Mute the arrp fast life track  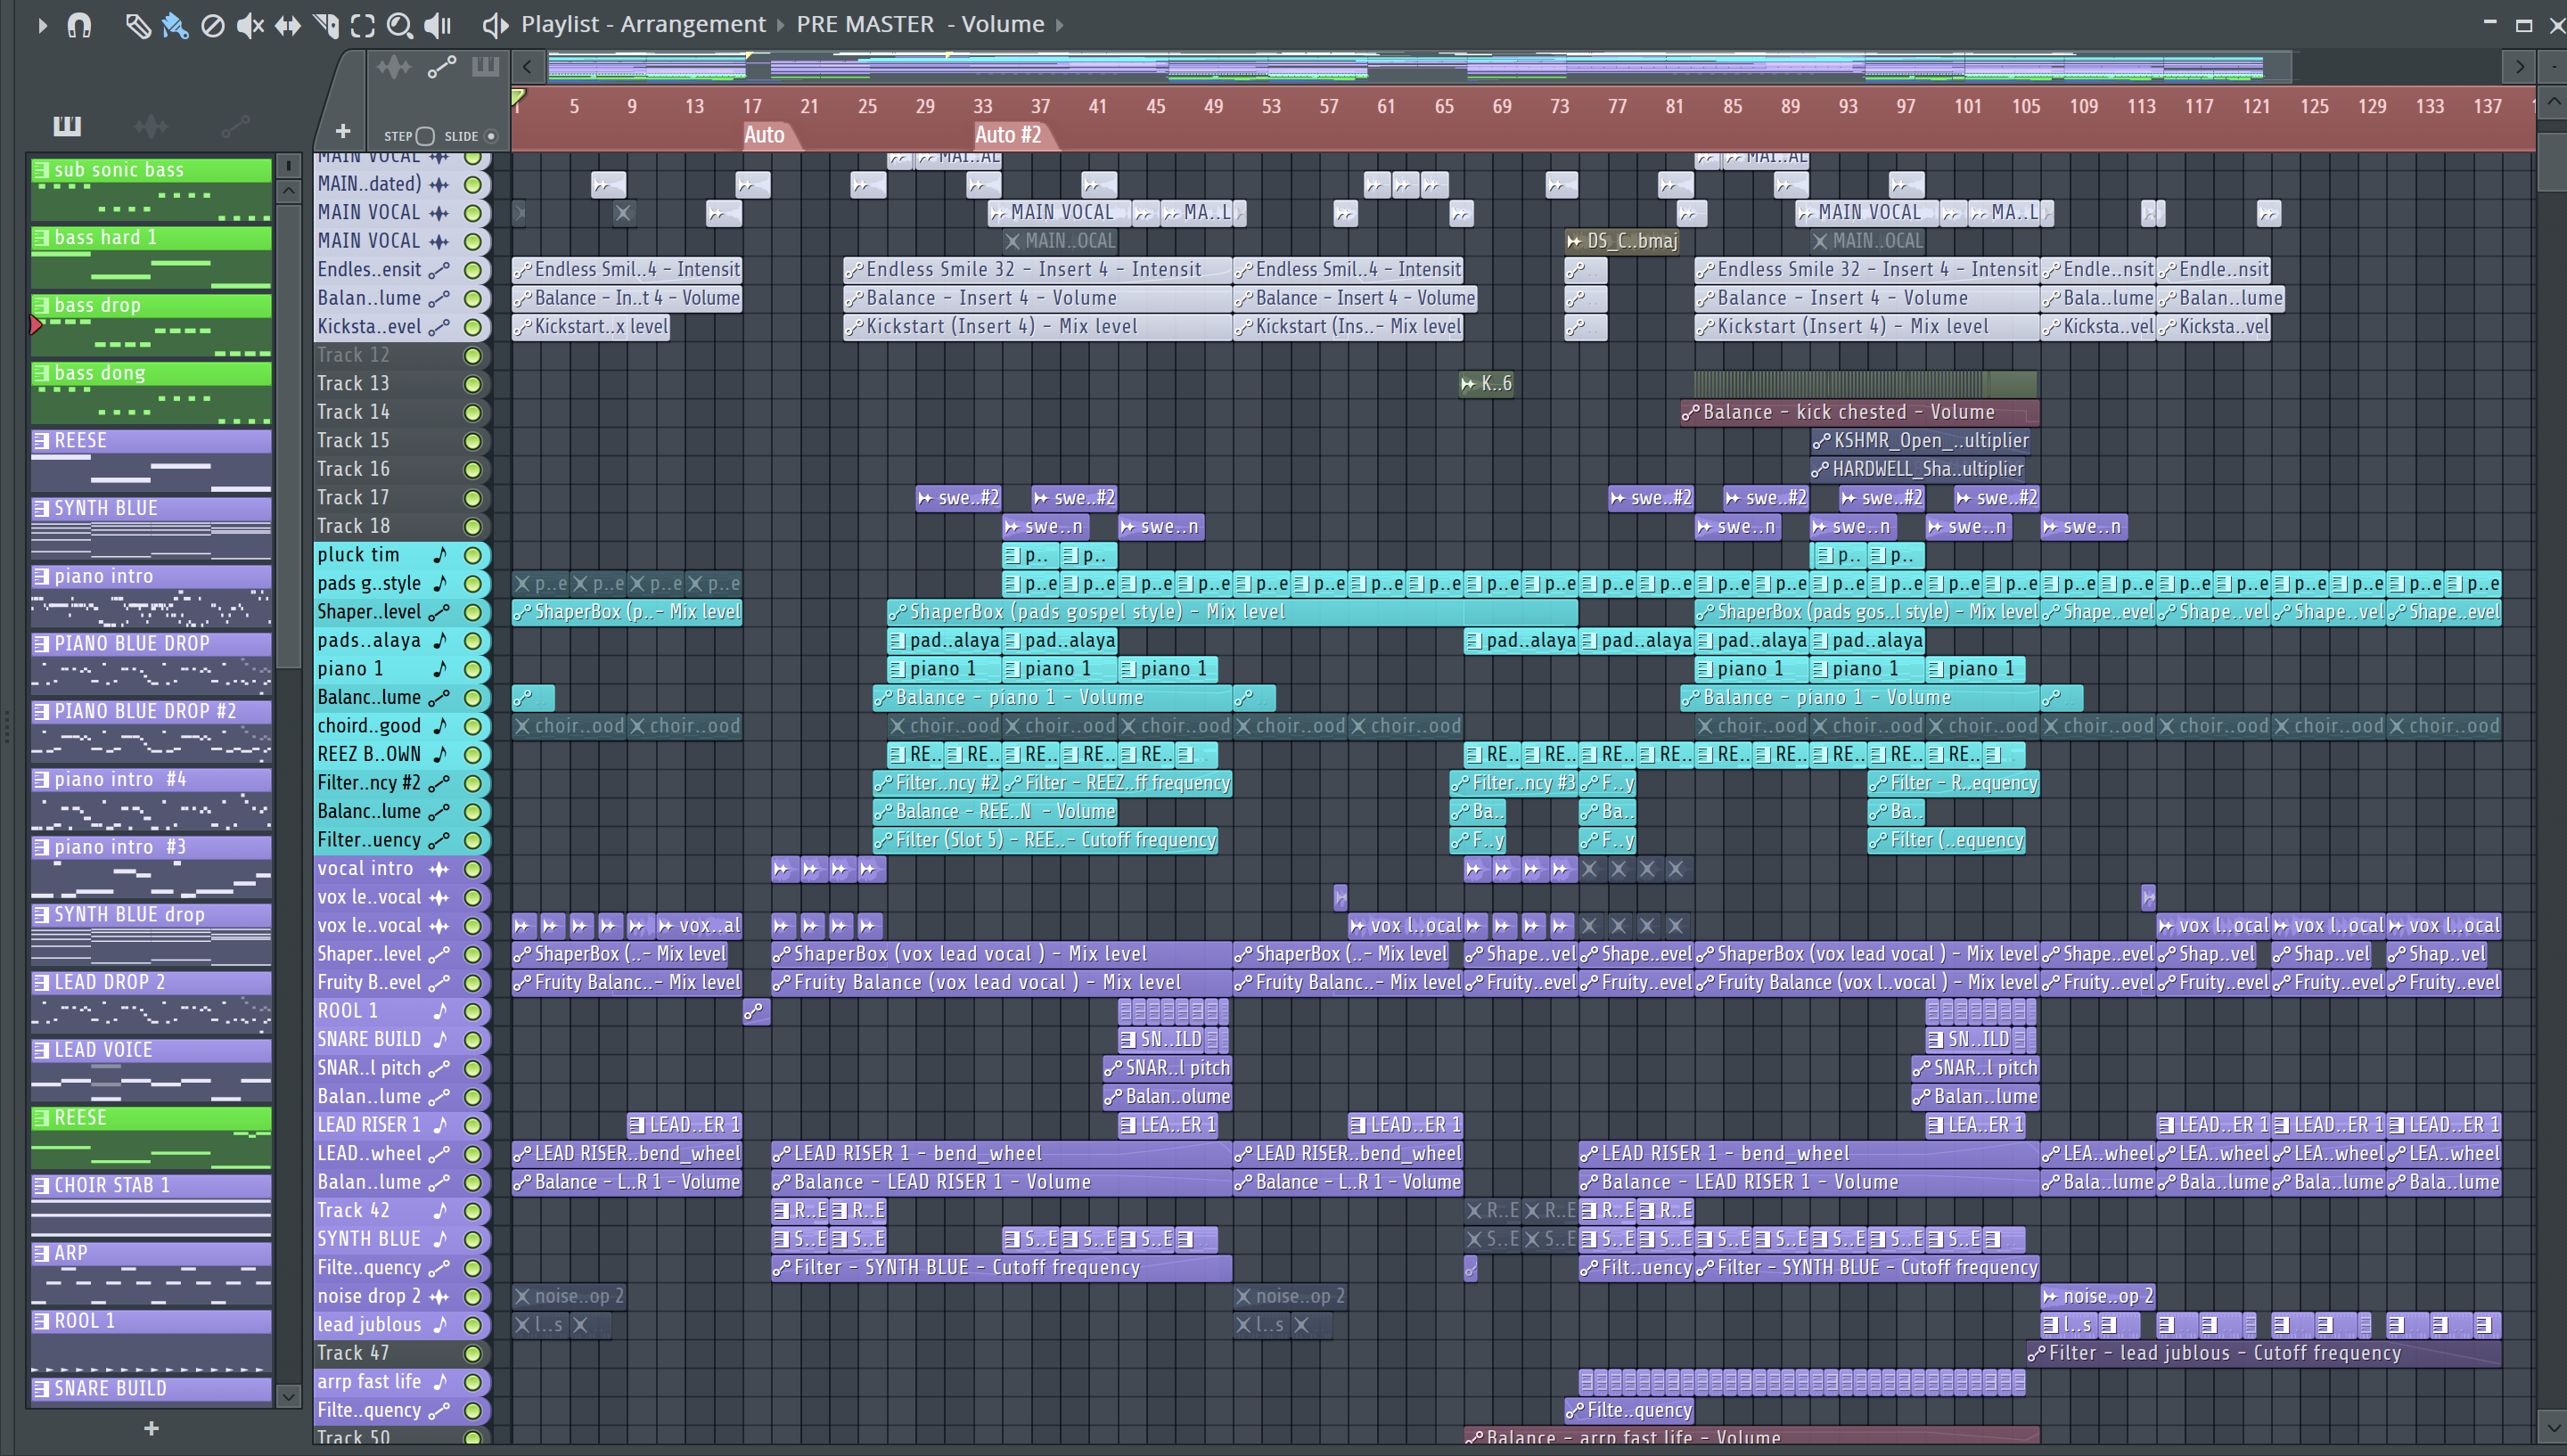coord(473,1382)
